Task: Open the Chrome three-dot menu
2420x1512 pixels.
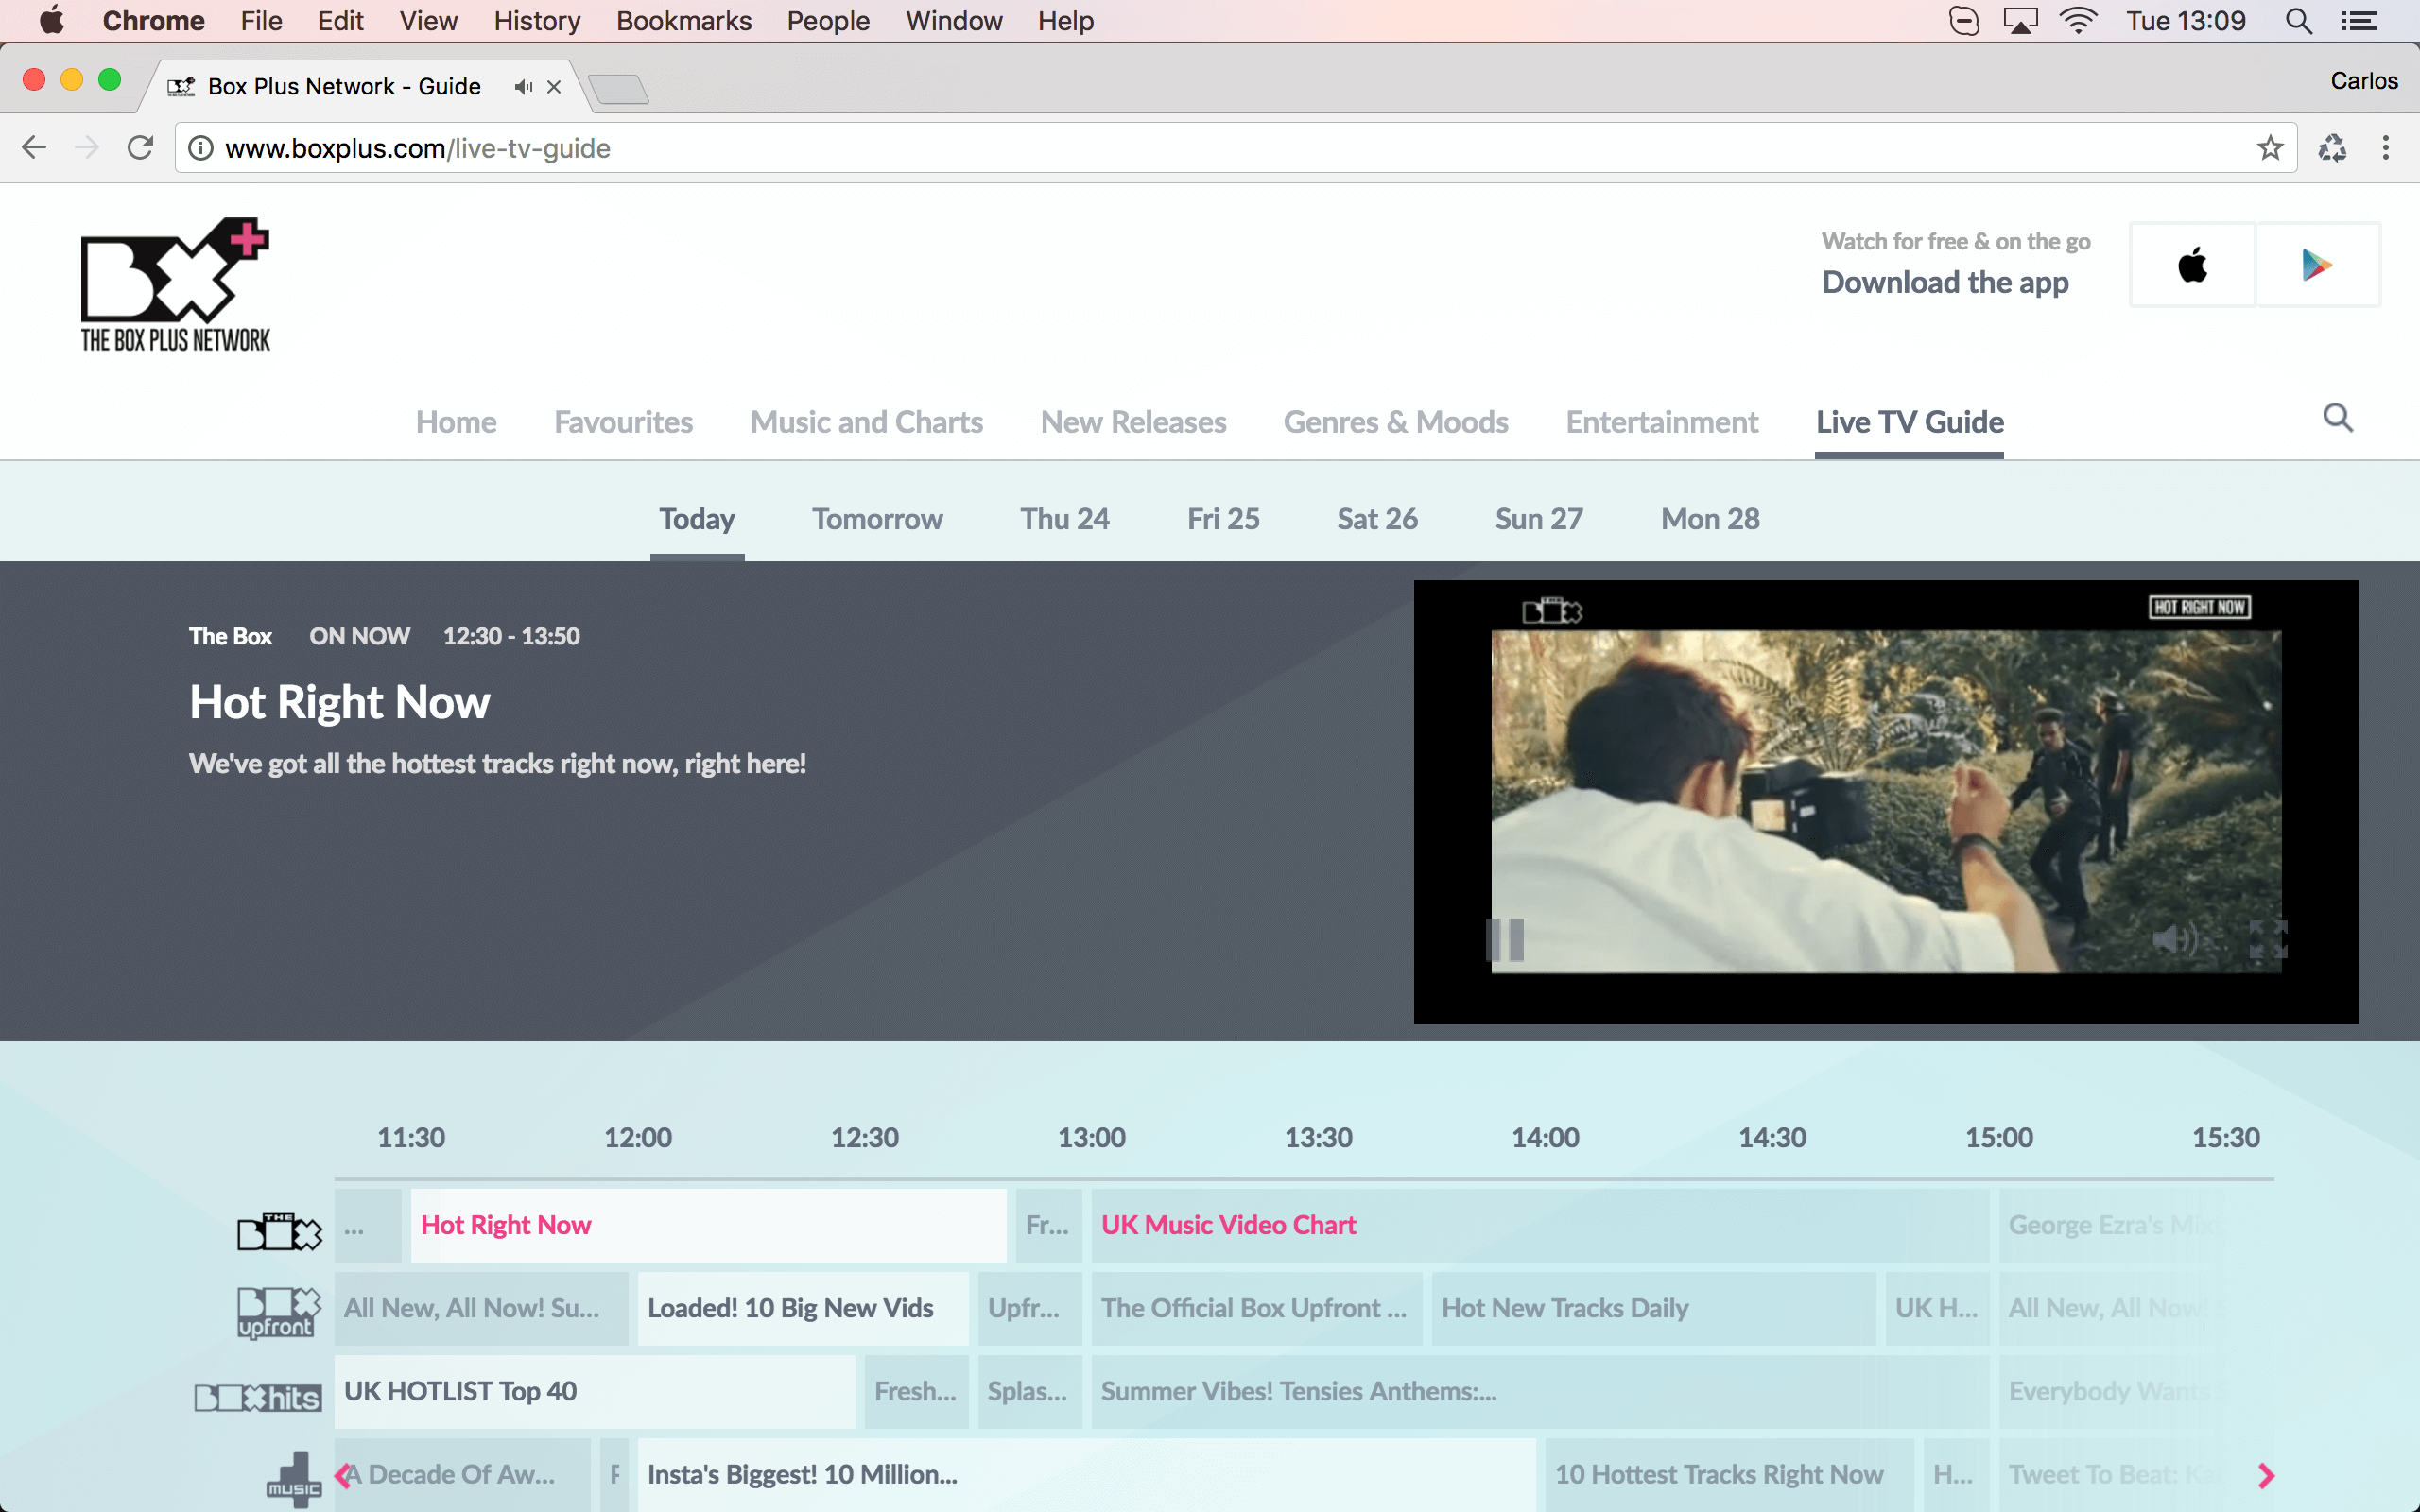Action: tap(2386, 148)
